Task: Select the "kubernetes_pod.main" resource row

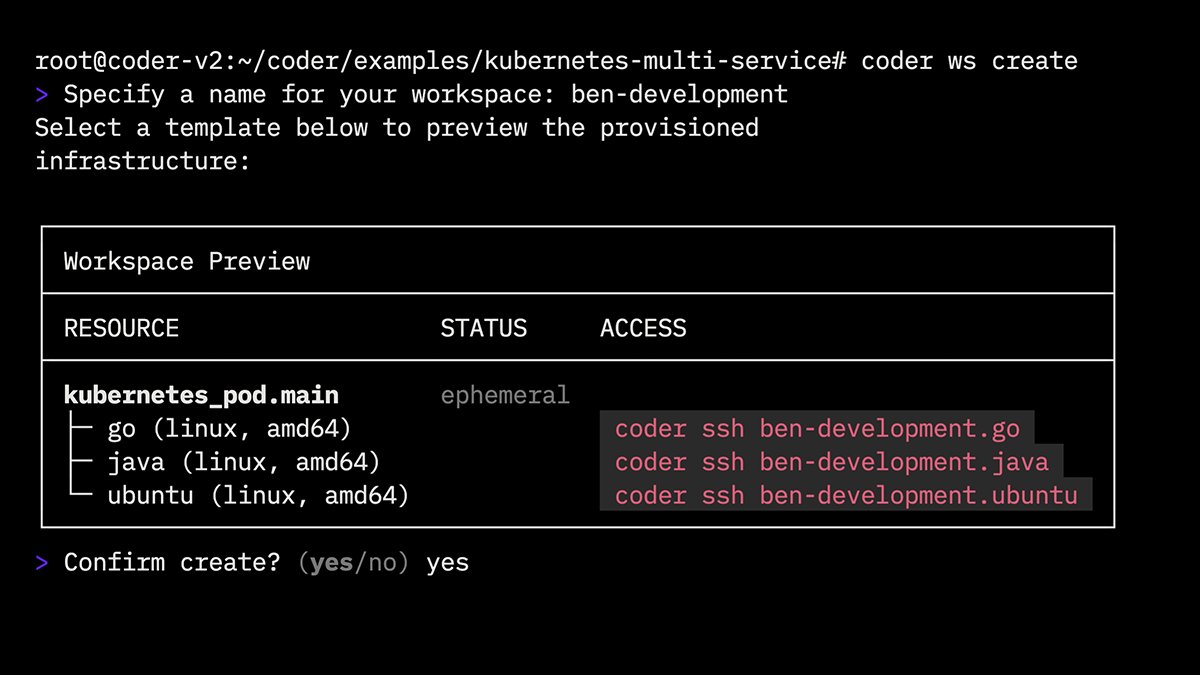Action: [201, 395]
